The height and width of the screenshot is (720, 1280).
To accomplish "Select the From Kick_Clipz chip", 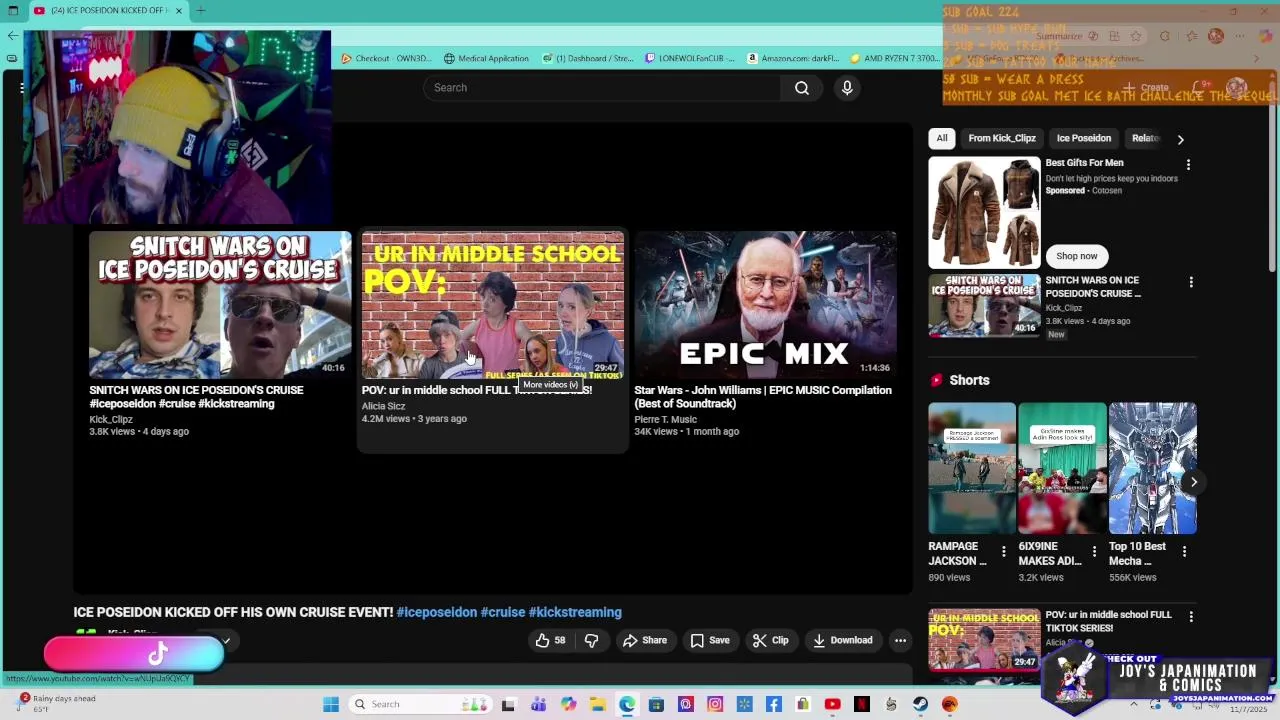I will click(x=1002, y=138).
